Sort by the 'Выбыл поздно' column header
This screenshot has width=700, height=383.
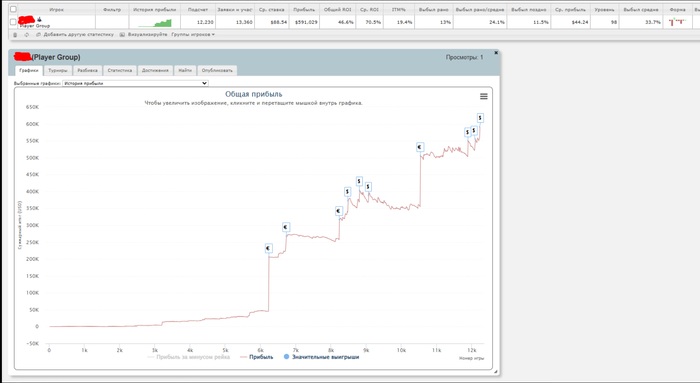(x=529, y=9)
